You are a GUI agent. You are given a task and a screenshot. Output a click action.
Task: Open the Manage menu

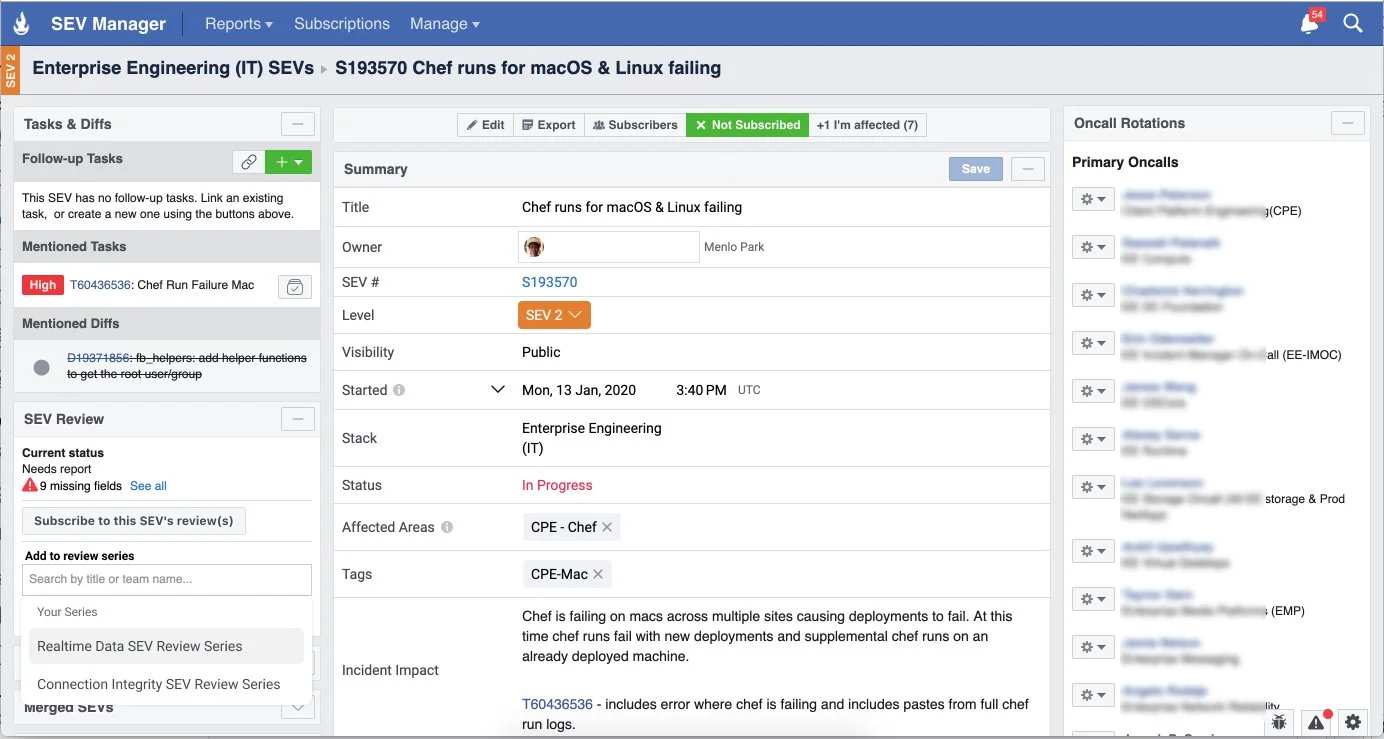[445, 23]
